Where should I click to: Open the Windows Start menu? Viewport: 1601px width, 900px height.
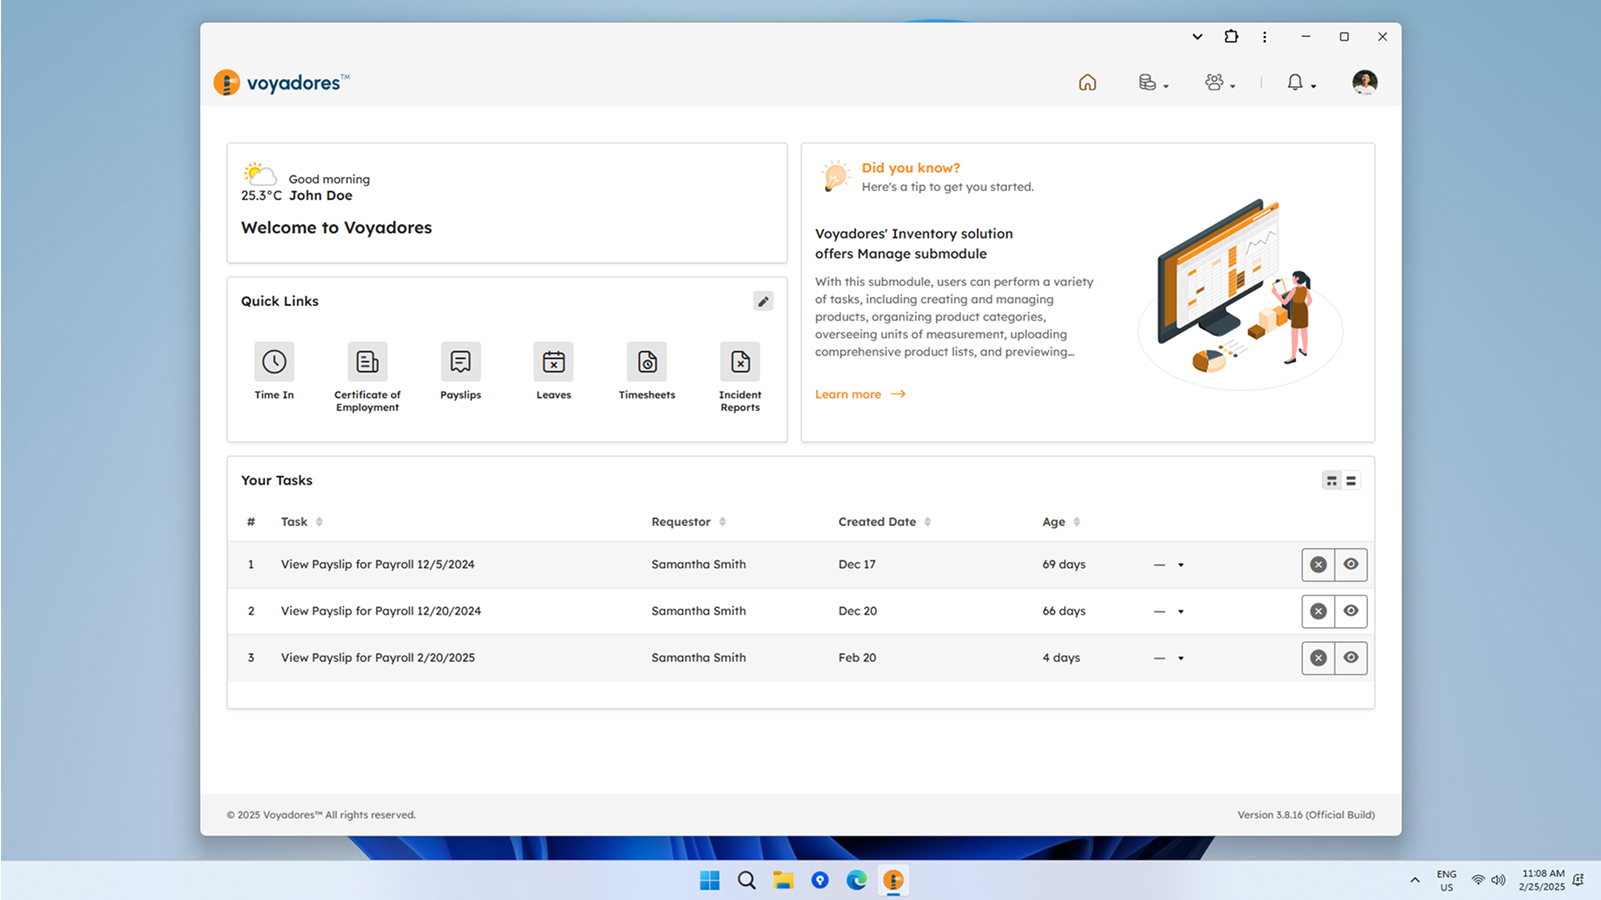[710, 880]
